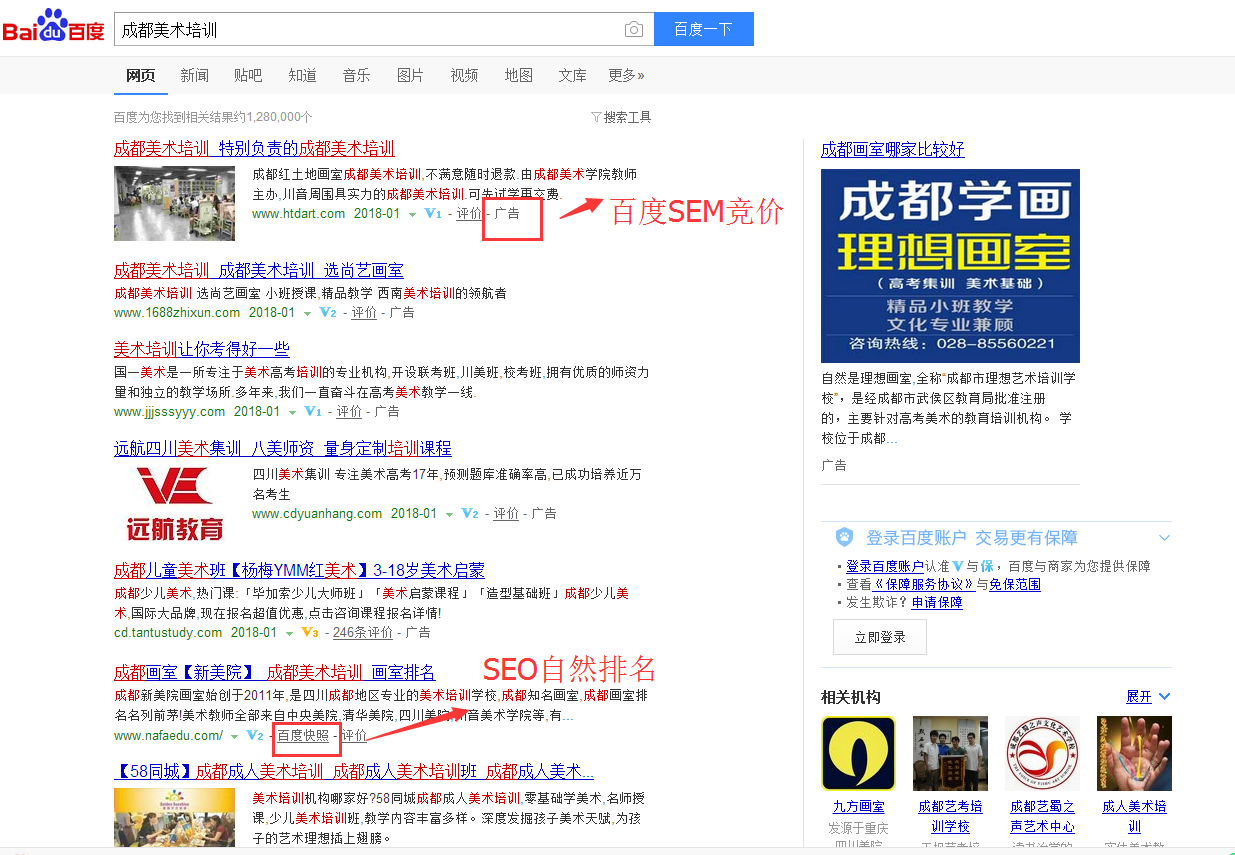
Task: Switch to 图片 tab
Action: [410, 76]
